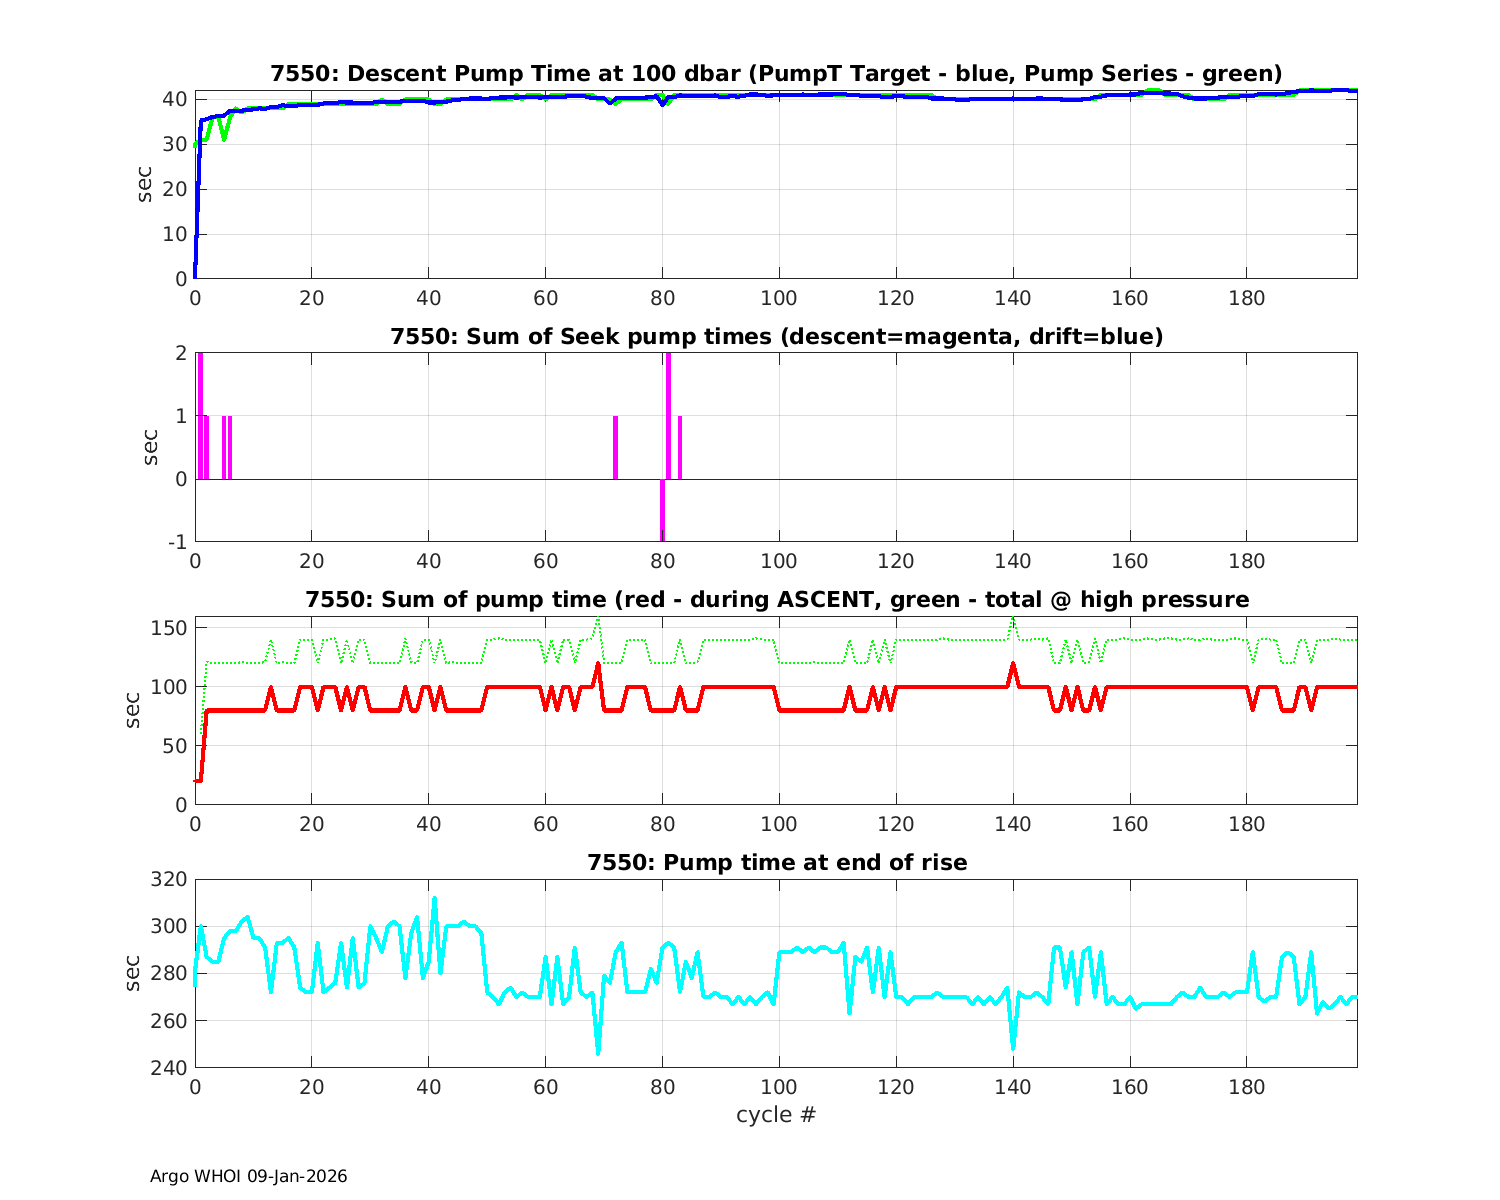Click the cyan dip at cycle 140
Screen dimensions: 1500x1200
1013,1045
